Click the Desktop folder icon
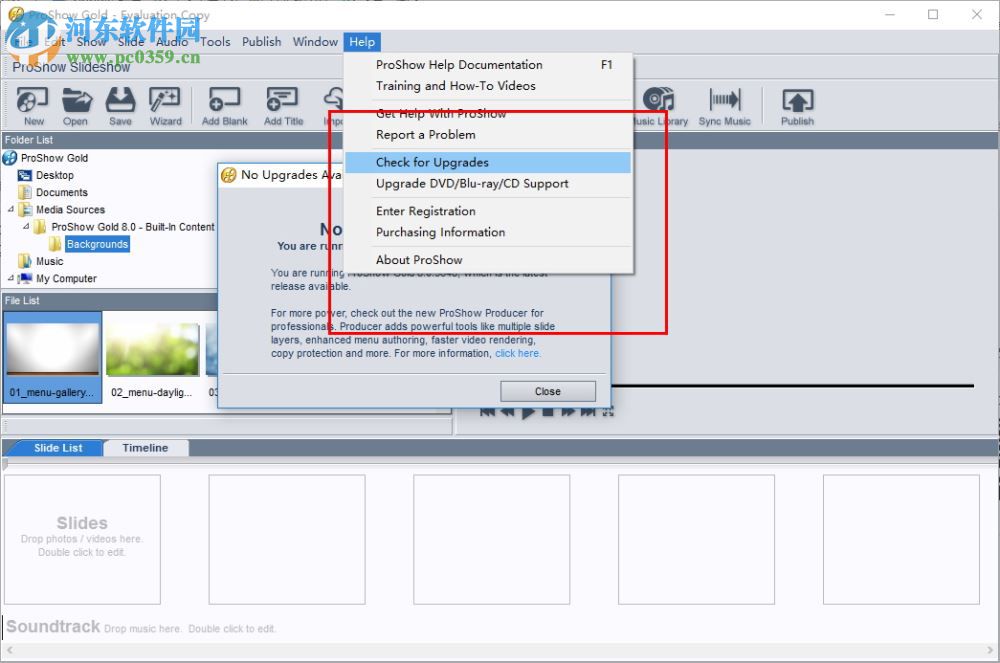Image resolution: width=1000 pixels, height=663 pixels. (25, 175)
